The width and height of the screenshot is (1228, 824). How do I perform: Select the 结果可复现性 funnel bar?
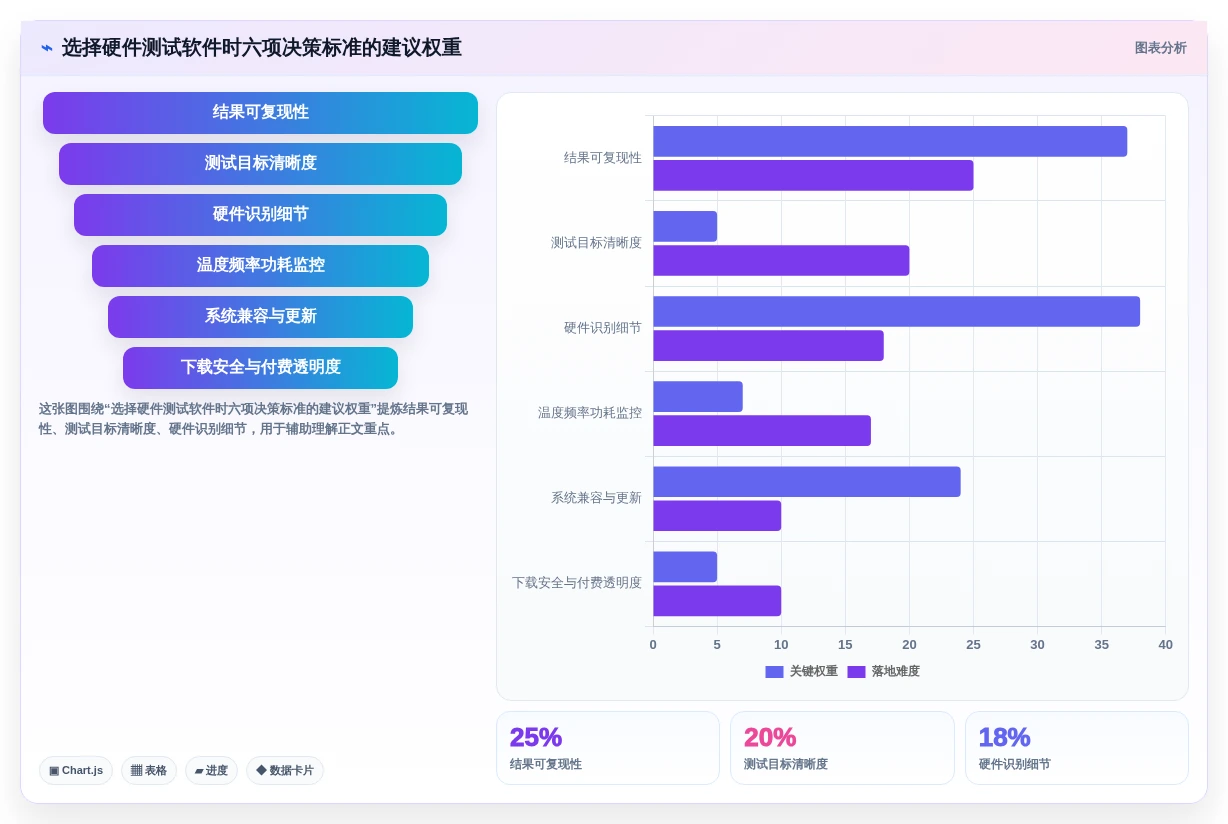(x=260, y=113)
